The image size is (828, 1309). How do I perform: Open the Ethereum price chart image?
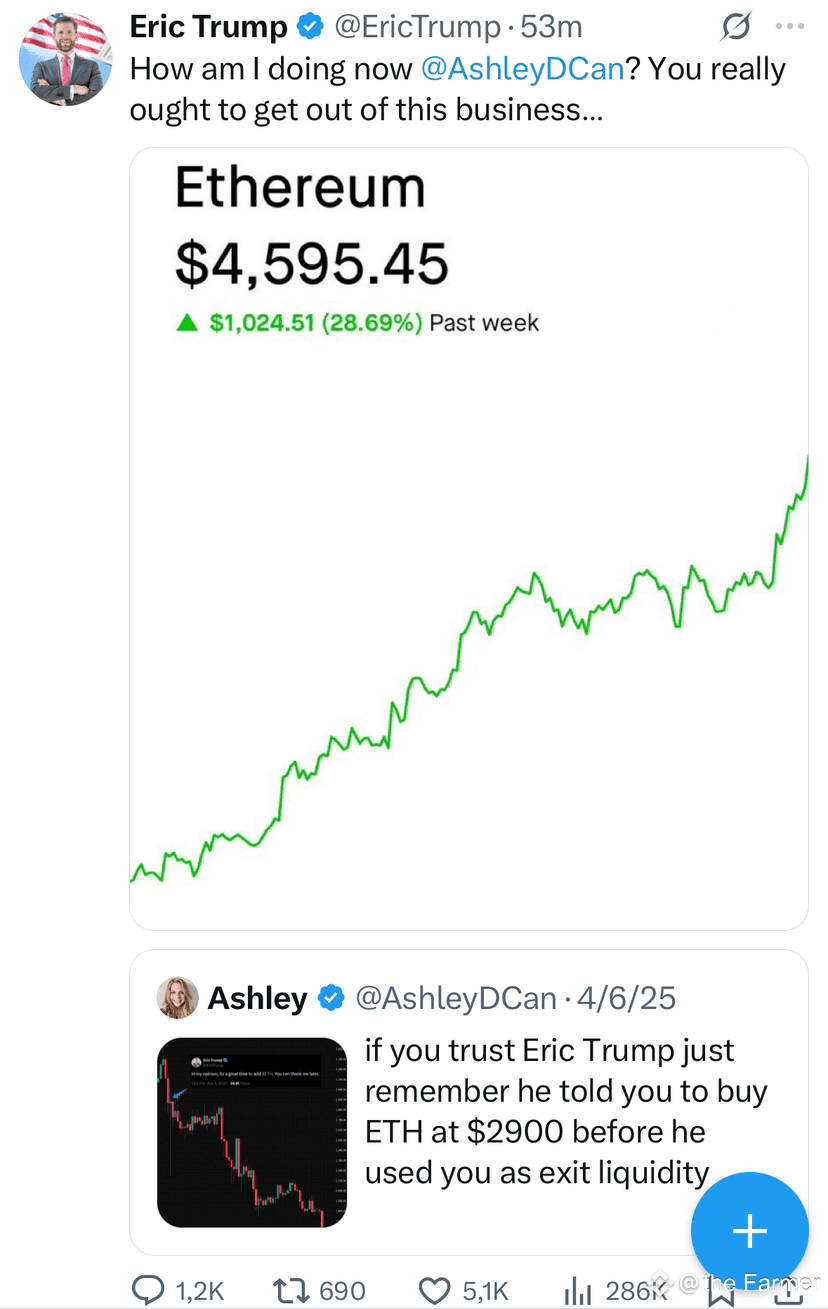468,539
